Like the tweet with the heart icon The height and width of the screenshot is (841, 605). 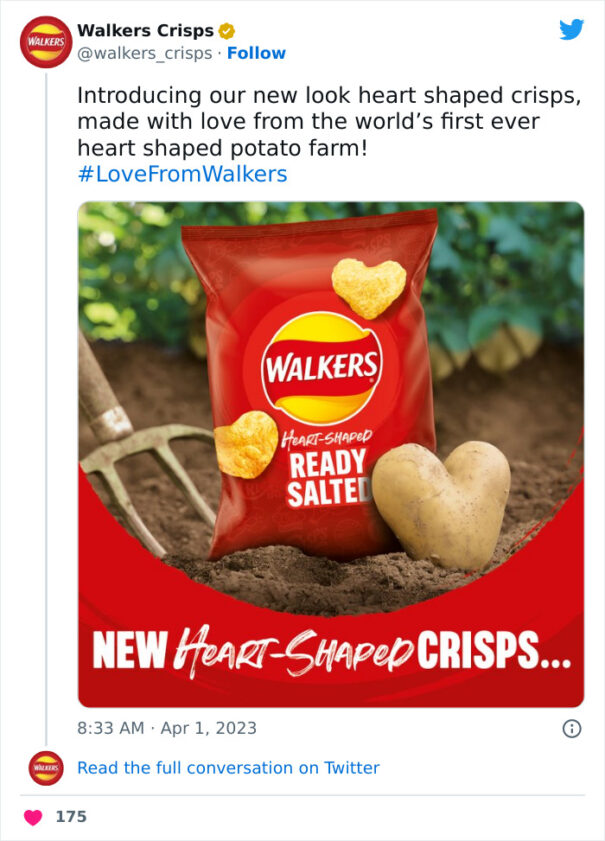pos(33,817)
